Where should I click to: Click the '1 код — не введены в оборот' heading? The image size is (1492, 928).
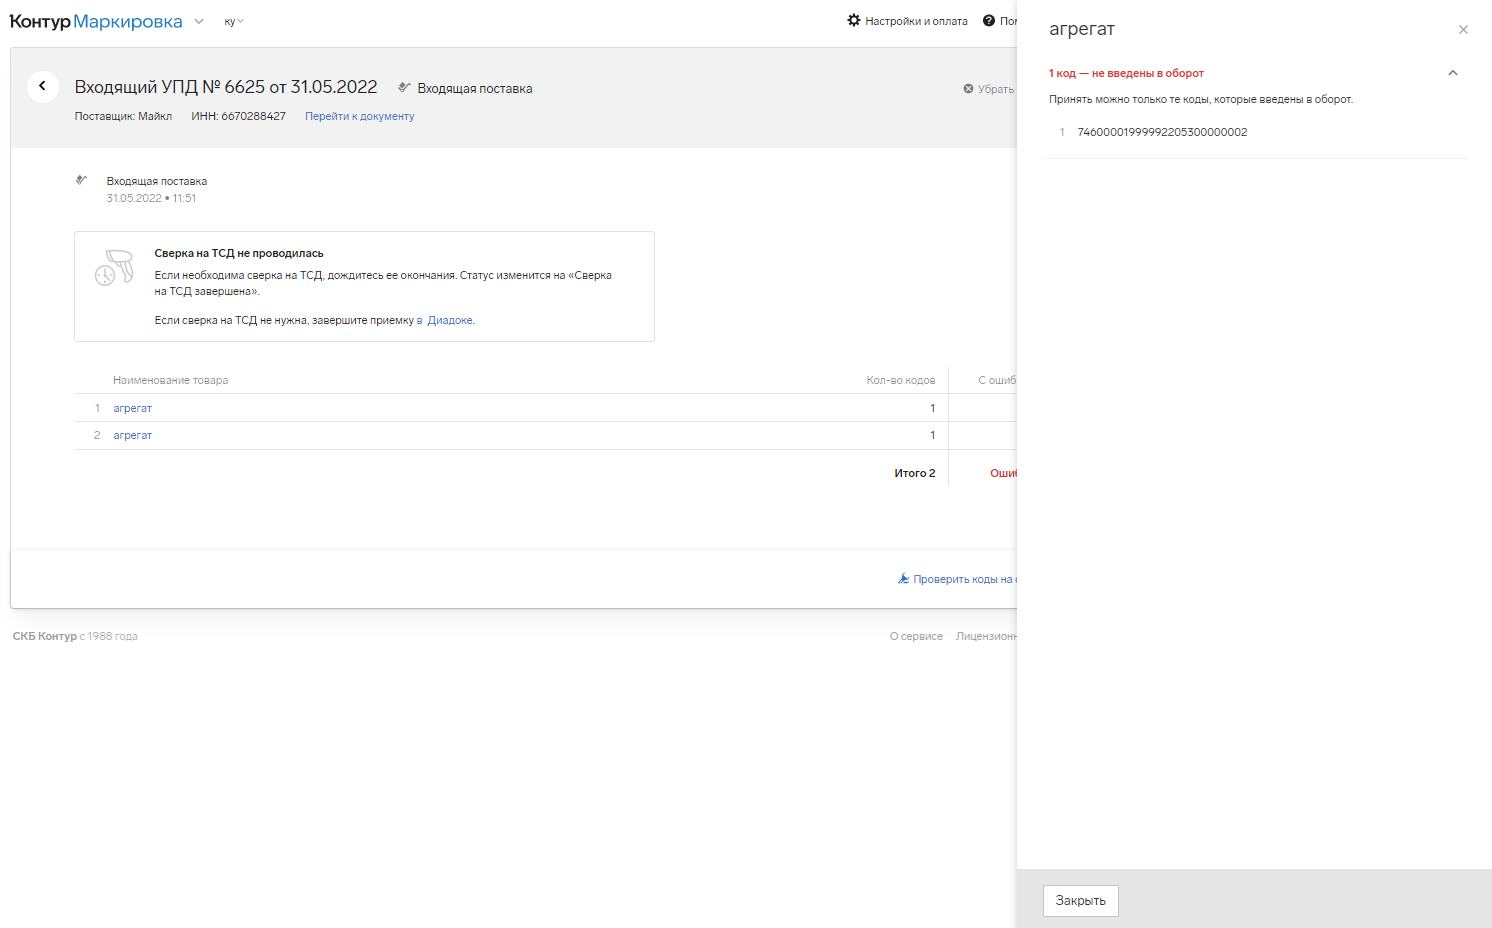pos(1126,73)
